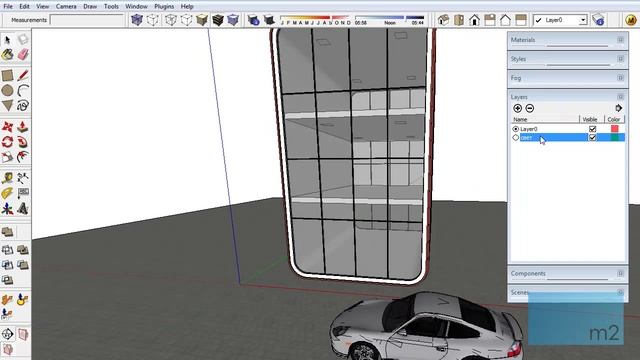Choose the Arc tool

pyautogui.click(x=23, y=90)
